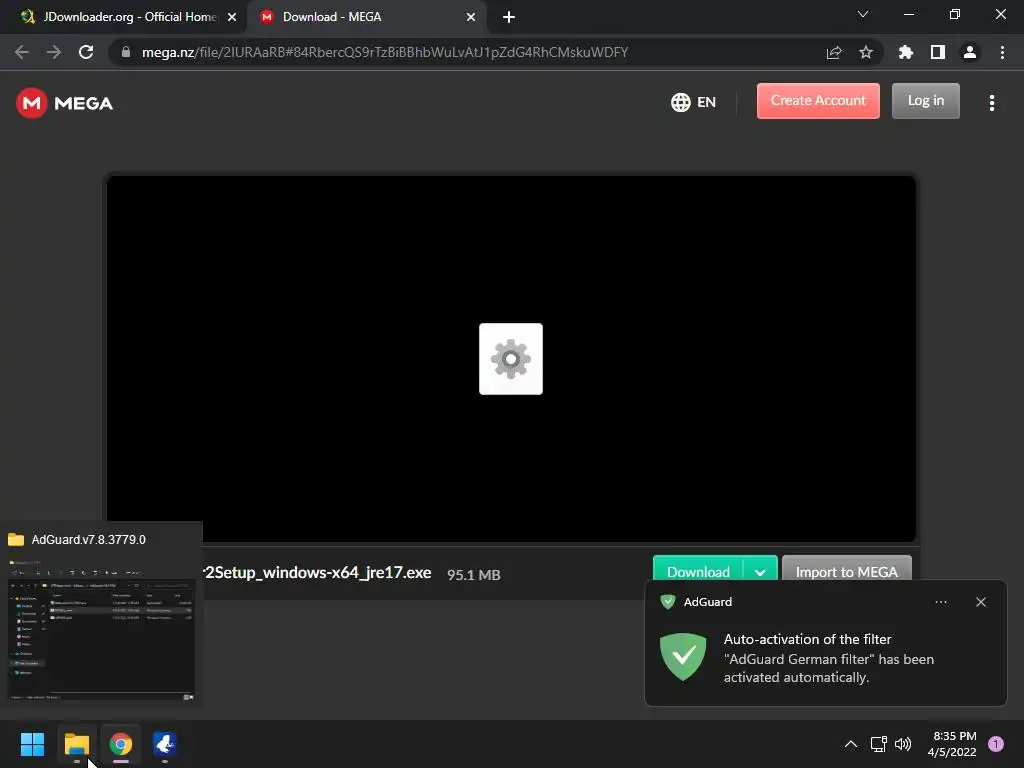The width and height of the screenshot is (1024, 768).
Task: Go forward in browser history
Action: tap(54, 52)
